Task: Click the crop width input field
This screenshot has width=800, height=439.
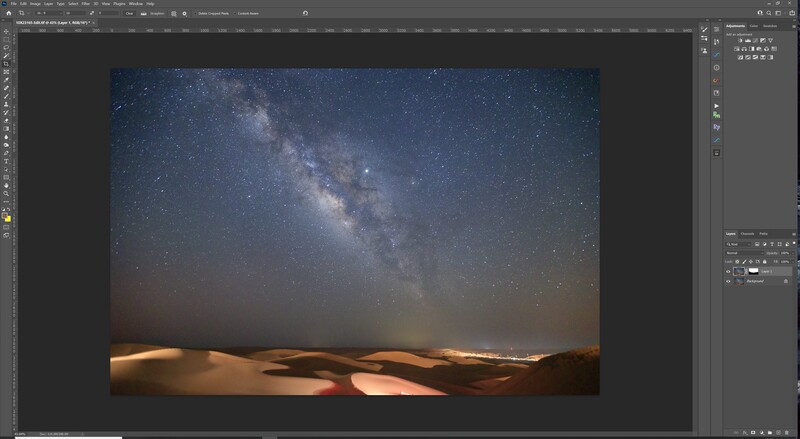Action: [76, 13]
